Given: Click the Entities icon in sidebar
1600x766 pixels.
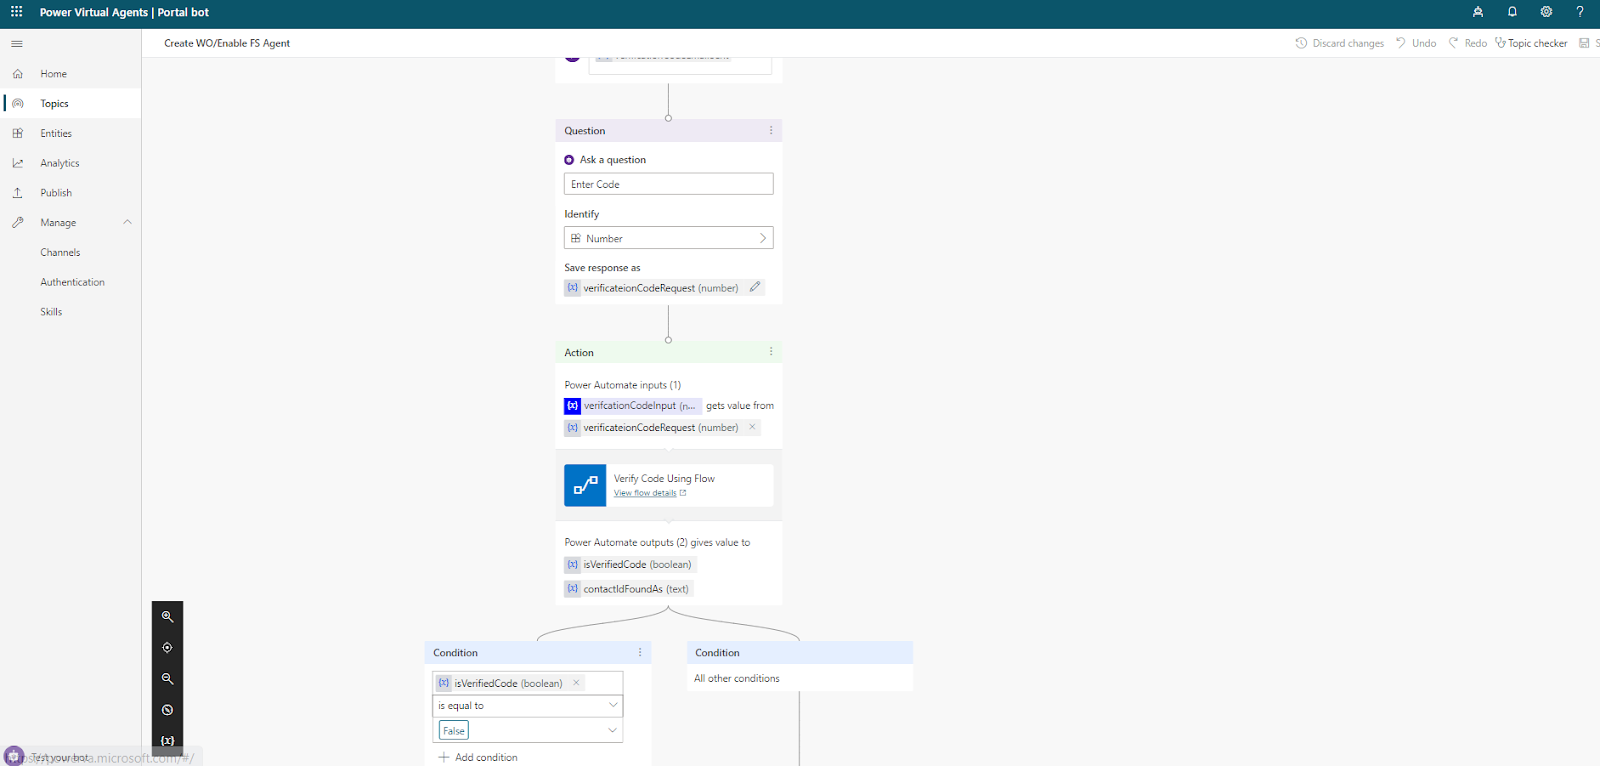Looking at the screenshot, I should (18, 133).
